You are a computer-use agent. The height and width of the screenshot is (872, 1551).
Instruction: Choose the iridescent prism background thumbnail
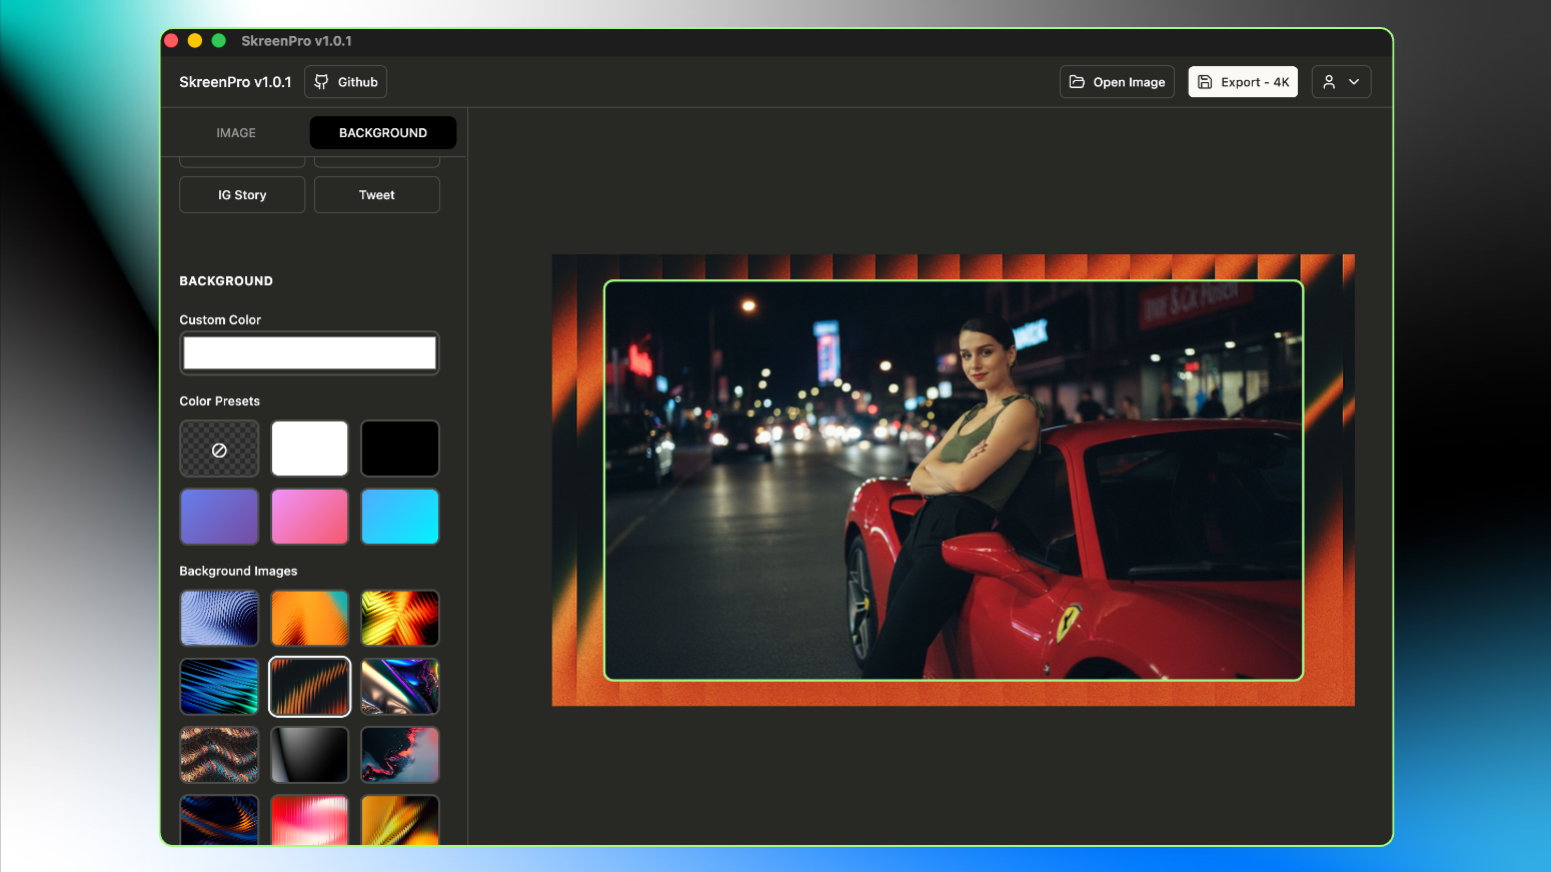click(399, 686)
